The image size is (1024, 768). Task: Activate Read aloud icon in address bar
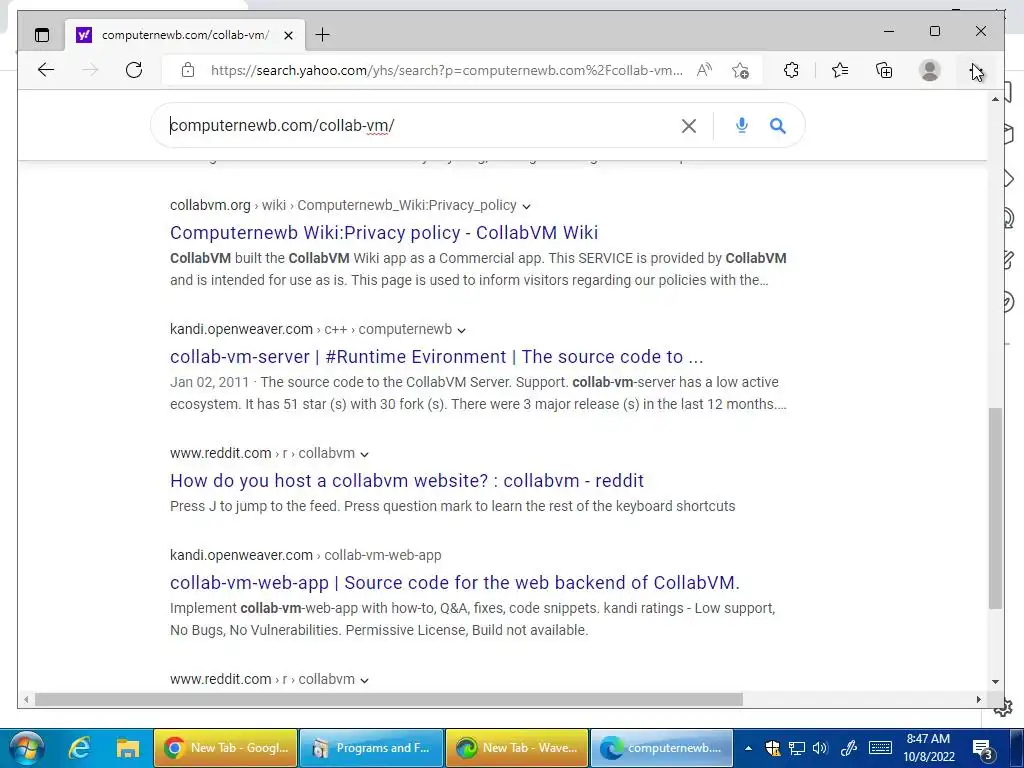704,70
